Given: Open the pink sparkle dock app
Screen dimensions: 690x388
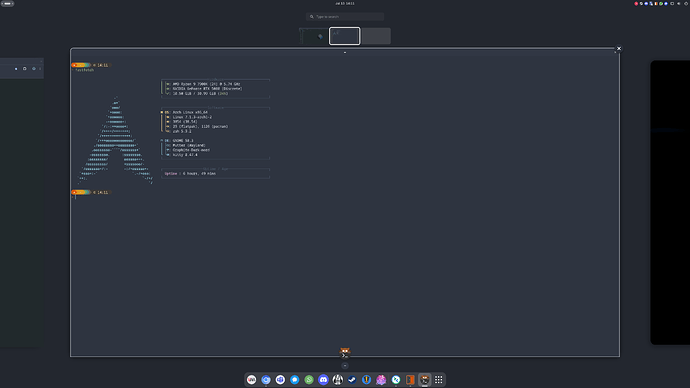Looking at the screenshot, I should coord(381,380).
